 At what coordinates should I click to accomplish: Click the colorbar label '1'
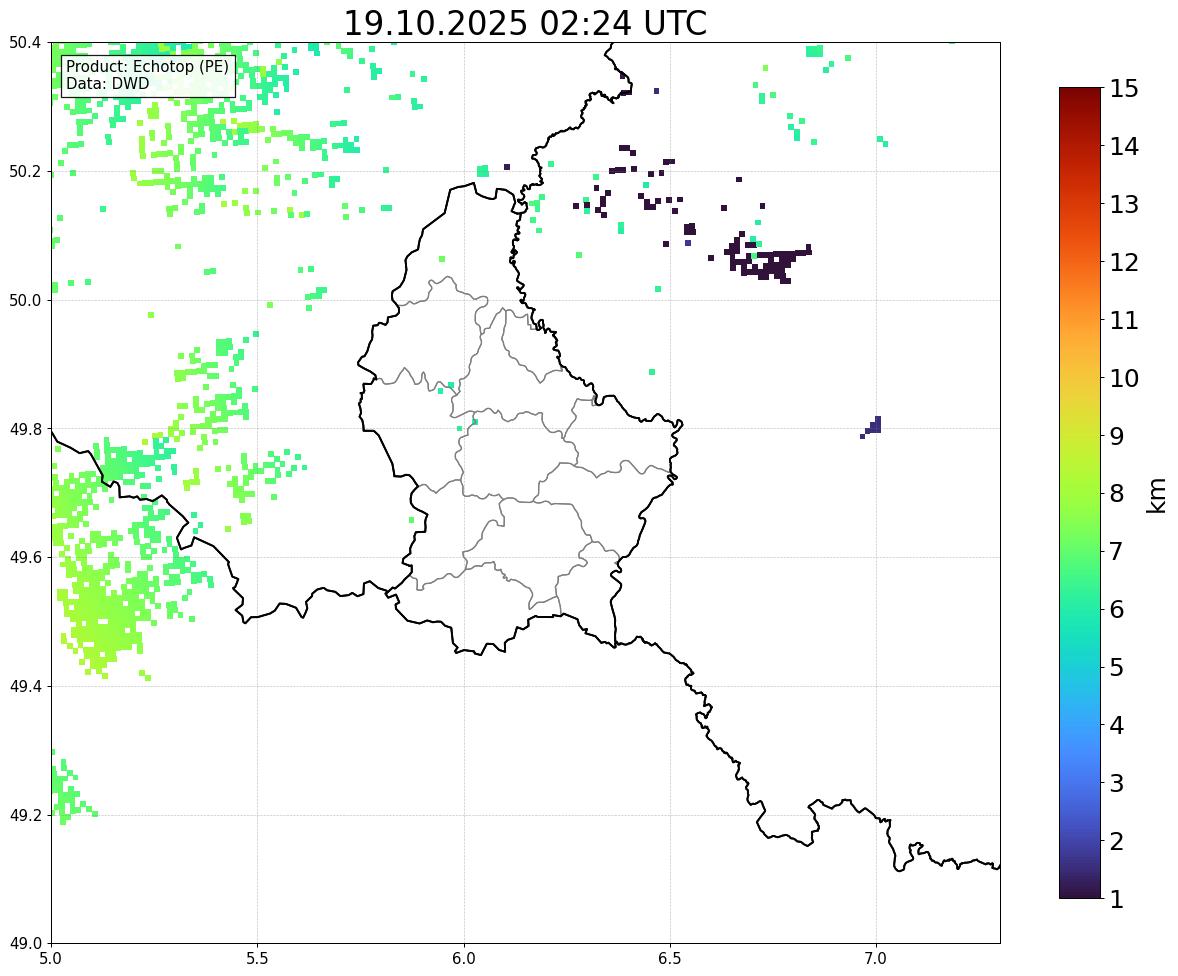click(x=1116, y=899)
